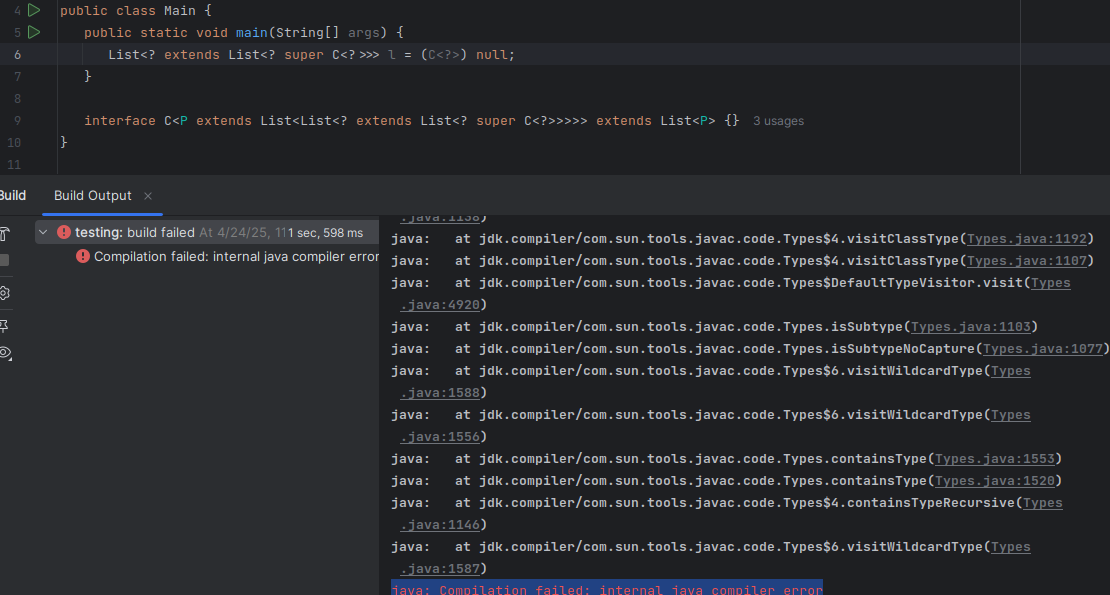Open view options with the eye icon
1110x595 pixels.
6,352
